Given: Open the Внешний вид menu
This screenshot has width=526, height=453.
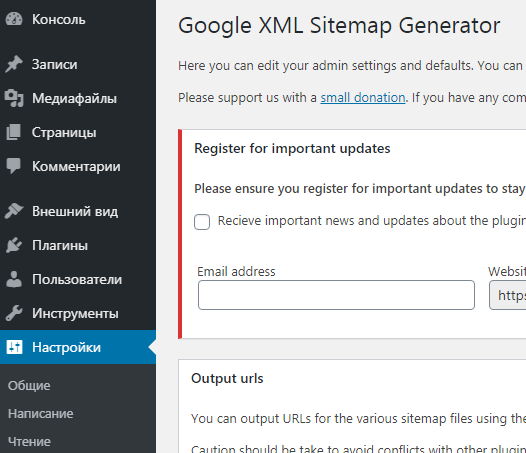Looking at the screenshot, I should point(78,211).
